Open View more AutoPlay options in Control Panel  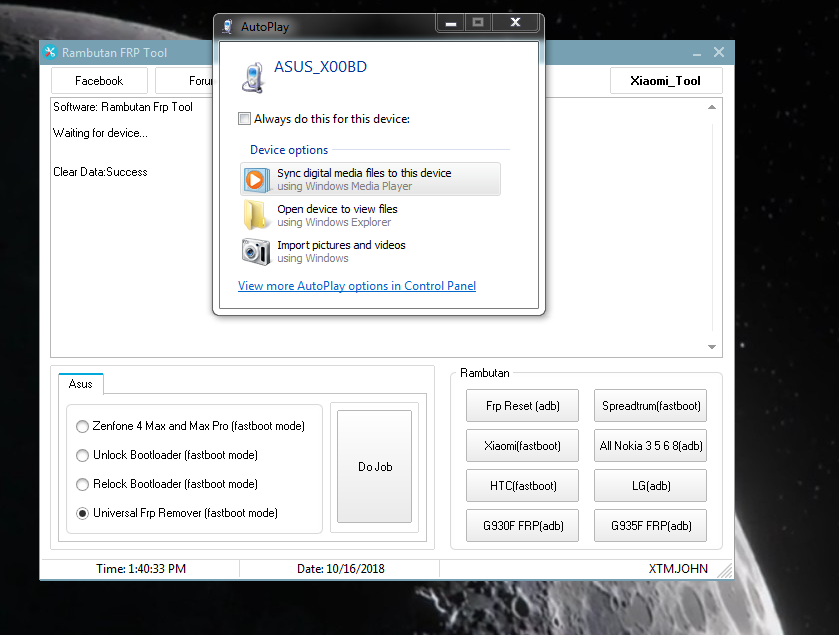point(357,286)
